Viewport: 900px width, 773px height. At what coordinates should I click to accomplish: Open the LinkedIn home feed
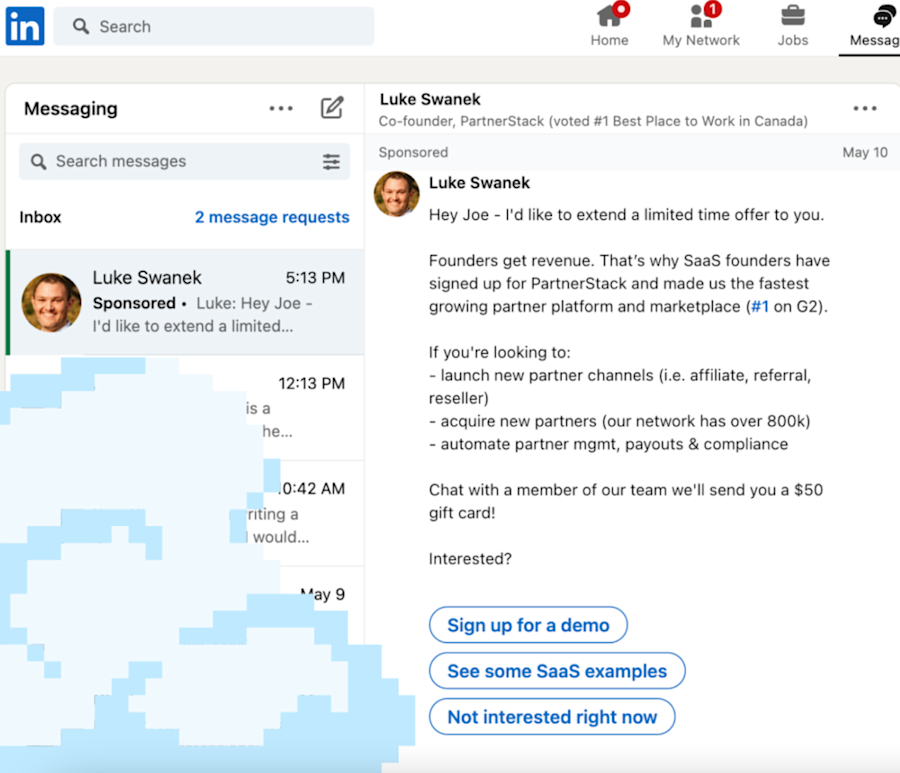[609, 27]
